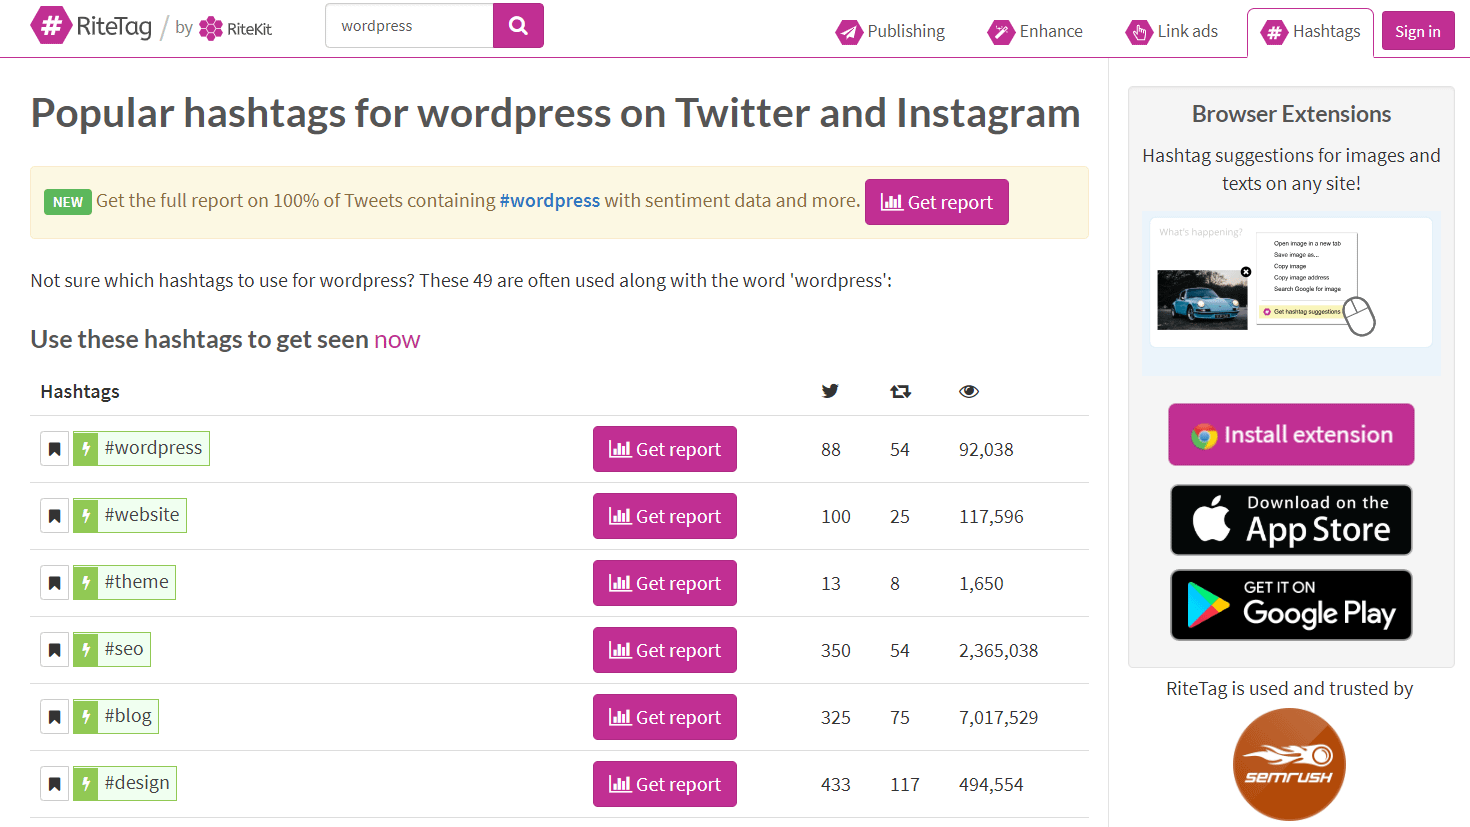The width and height of the screenshot is (1470, 827).
Task: Bookmark the #theme hashtag
Action: click(x=55, y=583)
